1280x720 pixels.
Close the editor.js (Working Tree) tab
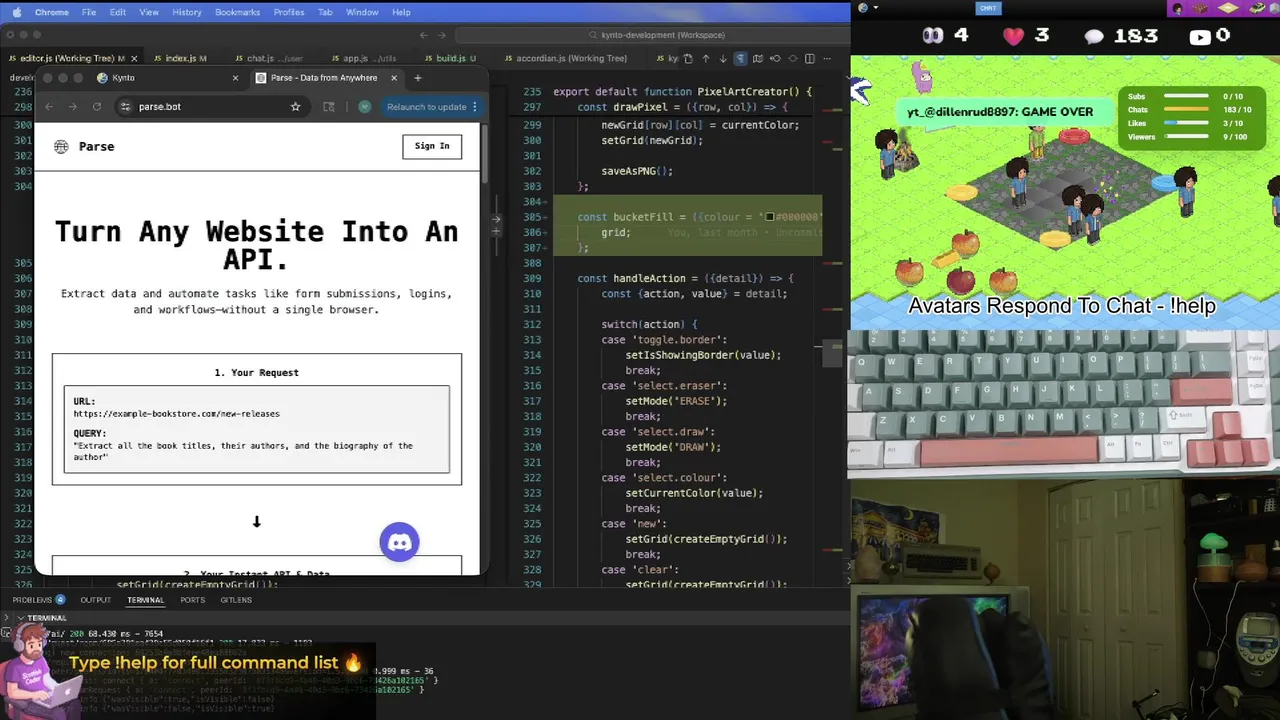133,58
